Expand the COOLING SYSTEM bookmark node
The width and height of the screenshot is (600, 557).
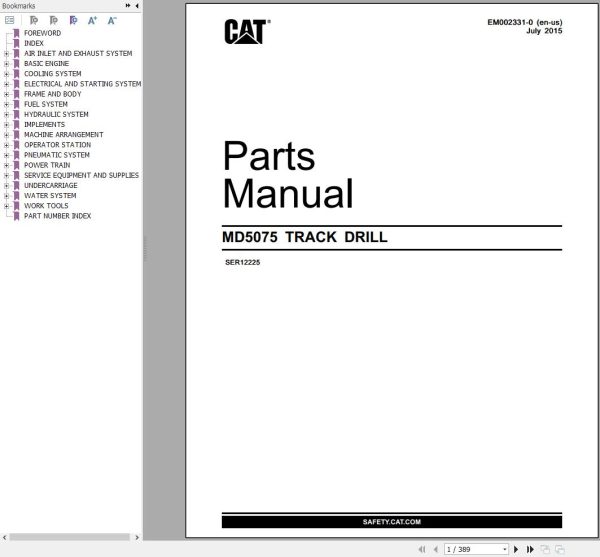[6, 74]
